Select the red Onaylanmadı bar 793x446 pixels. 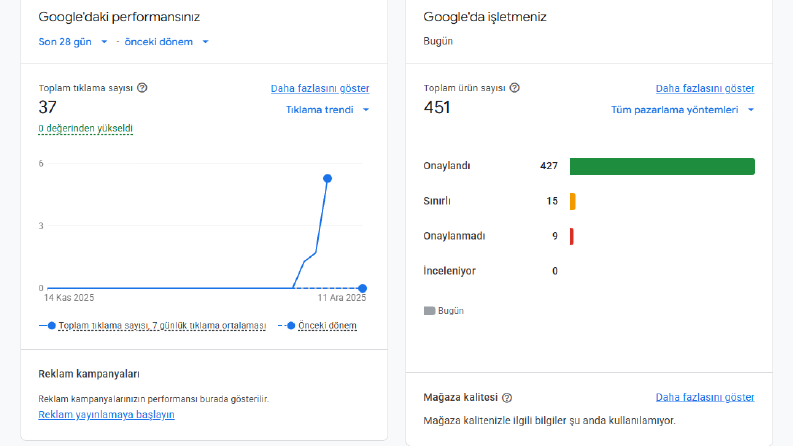click(571, 236)
